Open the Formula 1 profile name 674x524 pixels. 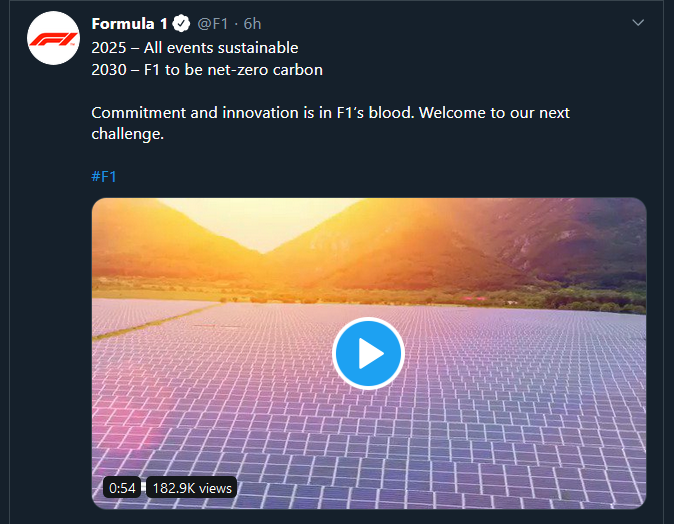(x=129, y=24)
